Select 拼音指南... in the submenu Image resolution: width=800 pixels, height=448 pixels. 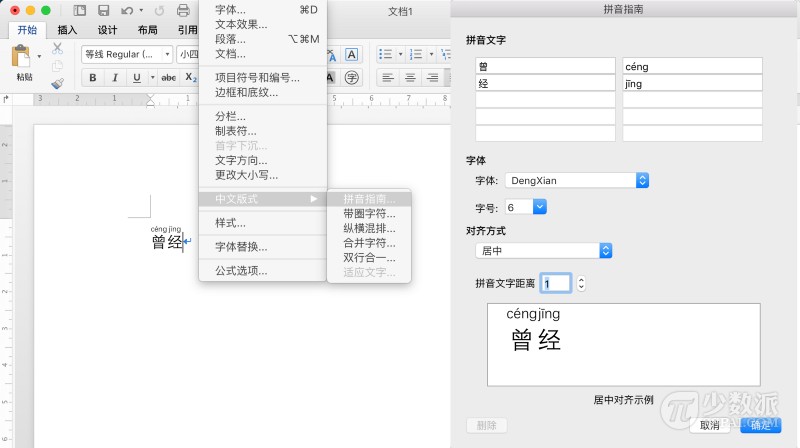point(369,199)
